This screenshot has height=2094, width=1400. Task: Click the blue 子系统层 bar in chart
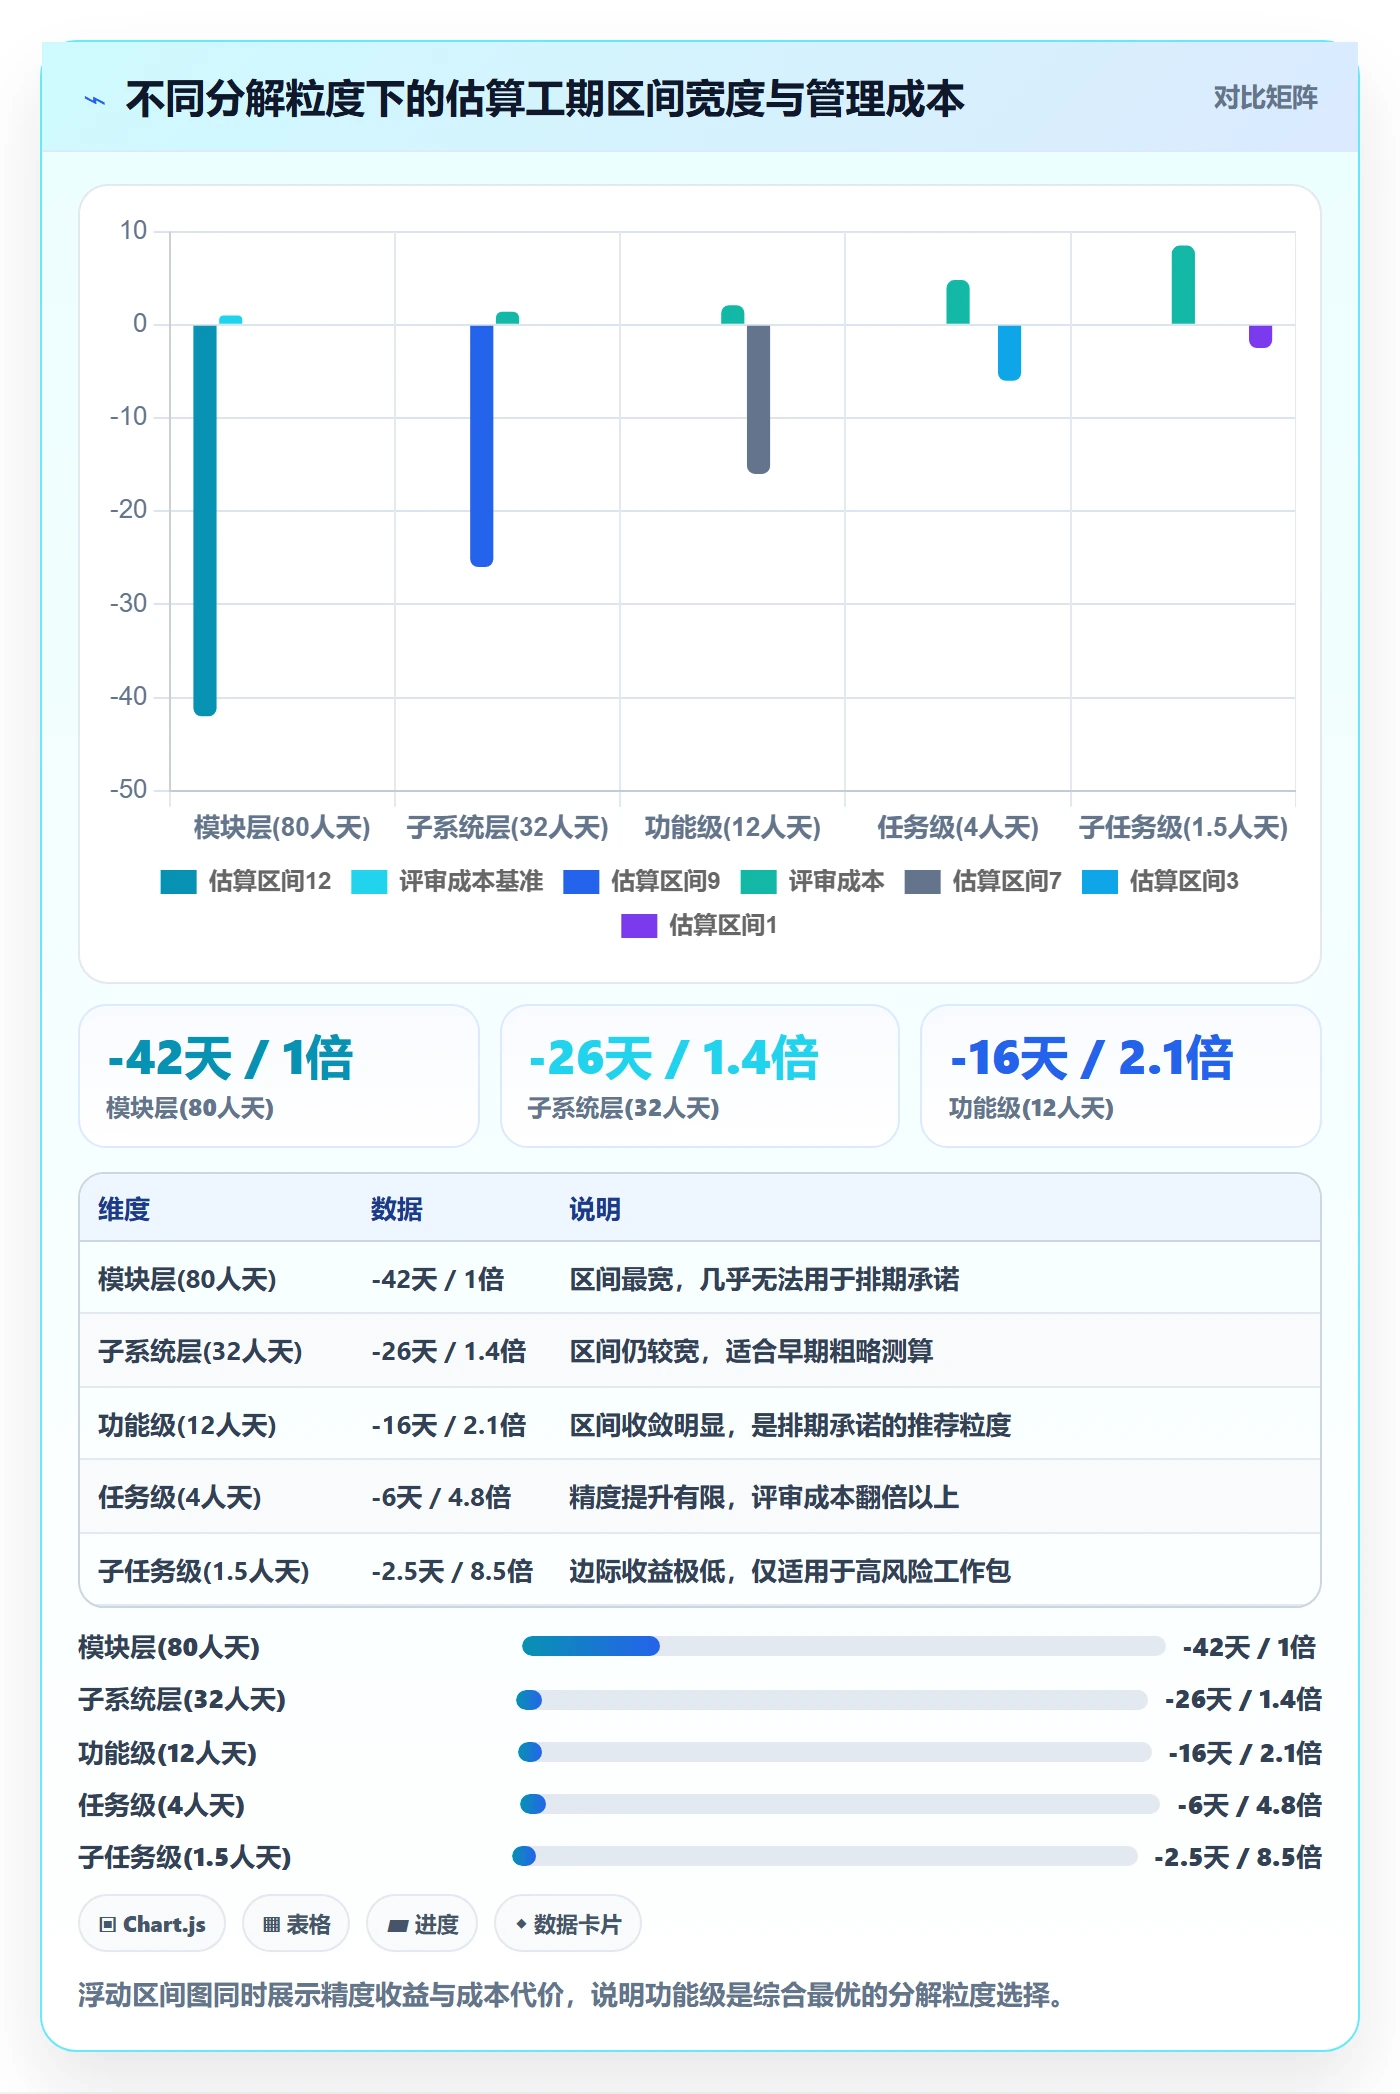pyautogui.click(x=481, y=446)
